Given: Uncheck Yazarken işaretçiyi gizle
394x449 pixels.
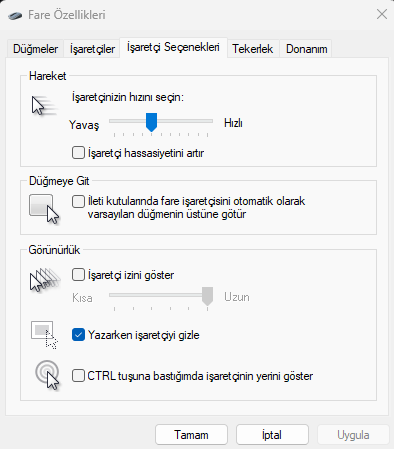Looking at the screenshot, I should pyautogui.click(x=78, y=335).
